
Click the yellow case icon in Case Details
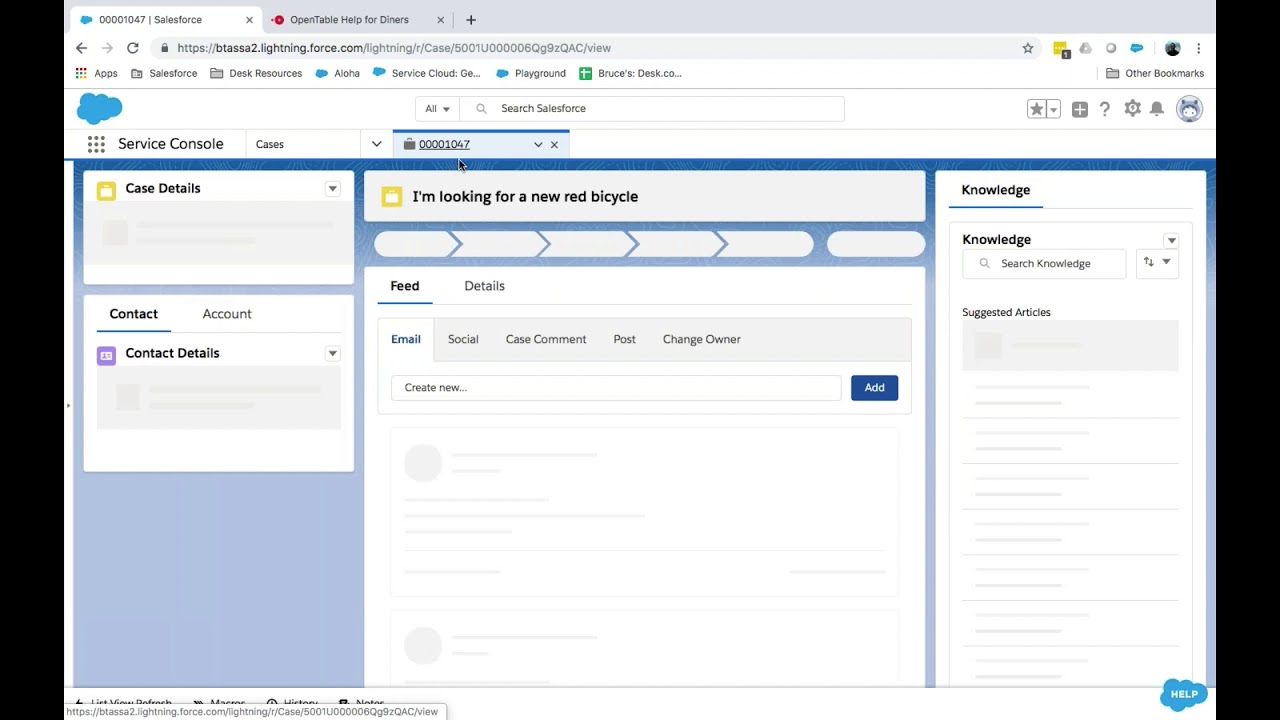[x=106, y=189]
